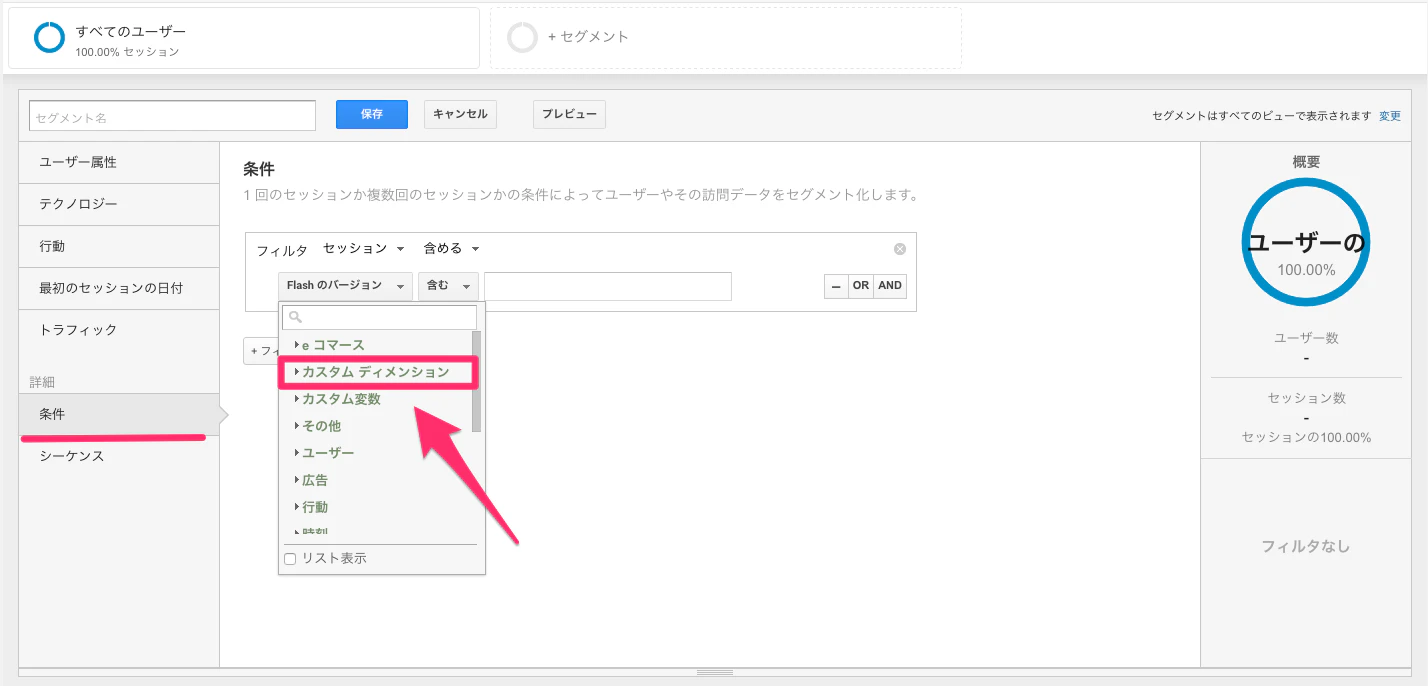Click the dimension list scrollbar

click(477, 382)
